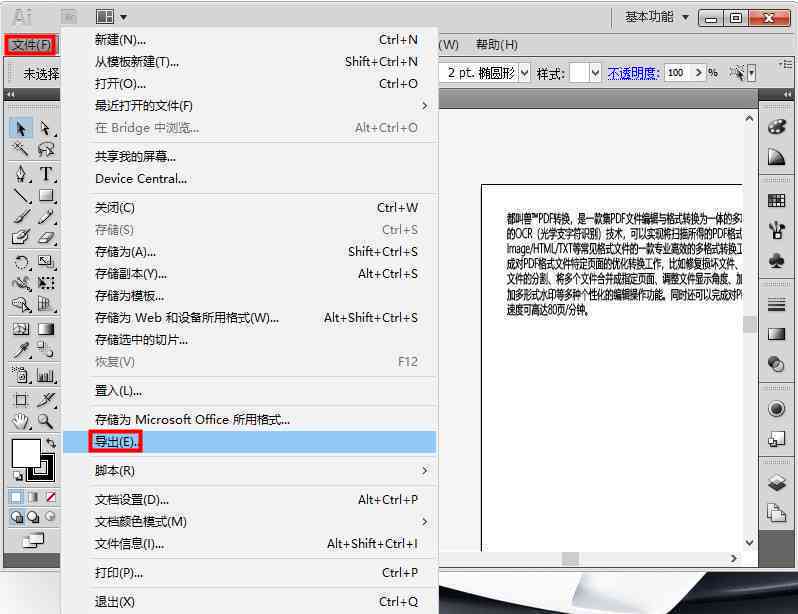Open the 基本功能 workspace switcher
Viewport: 798px width, 614px height.
pos(657,17)
